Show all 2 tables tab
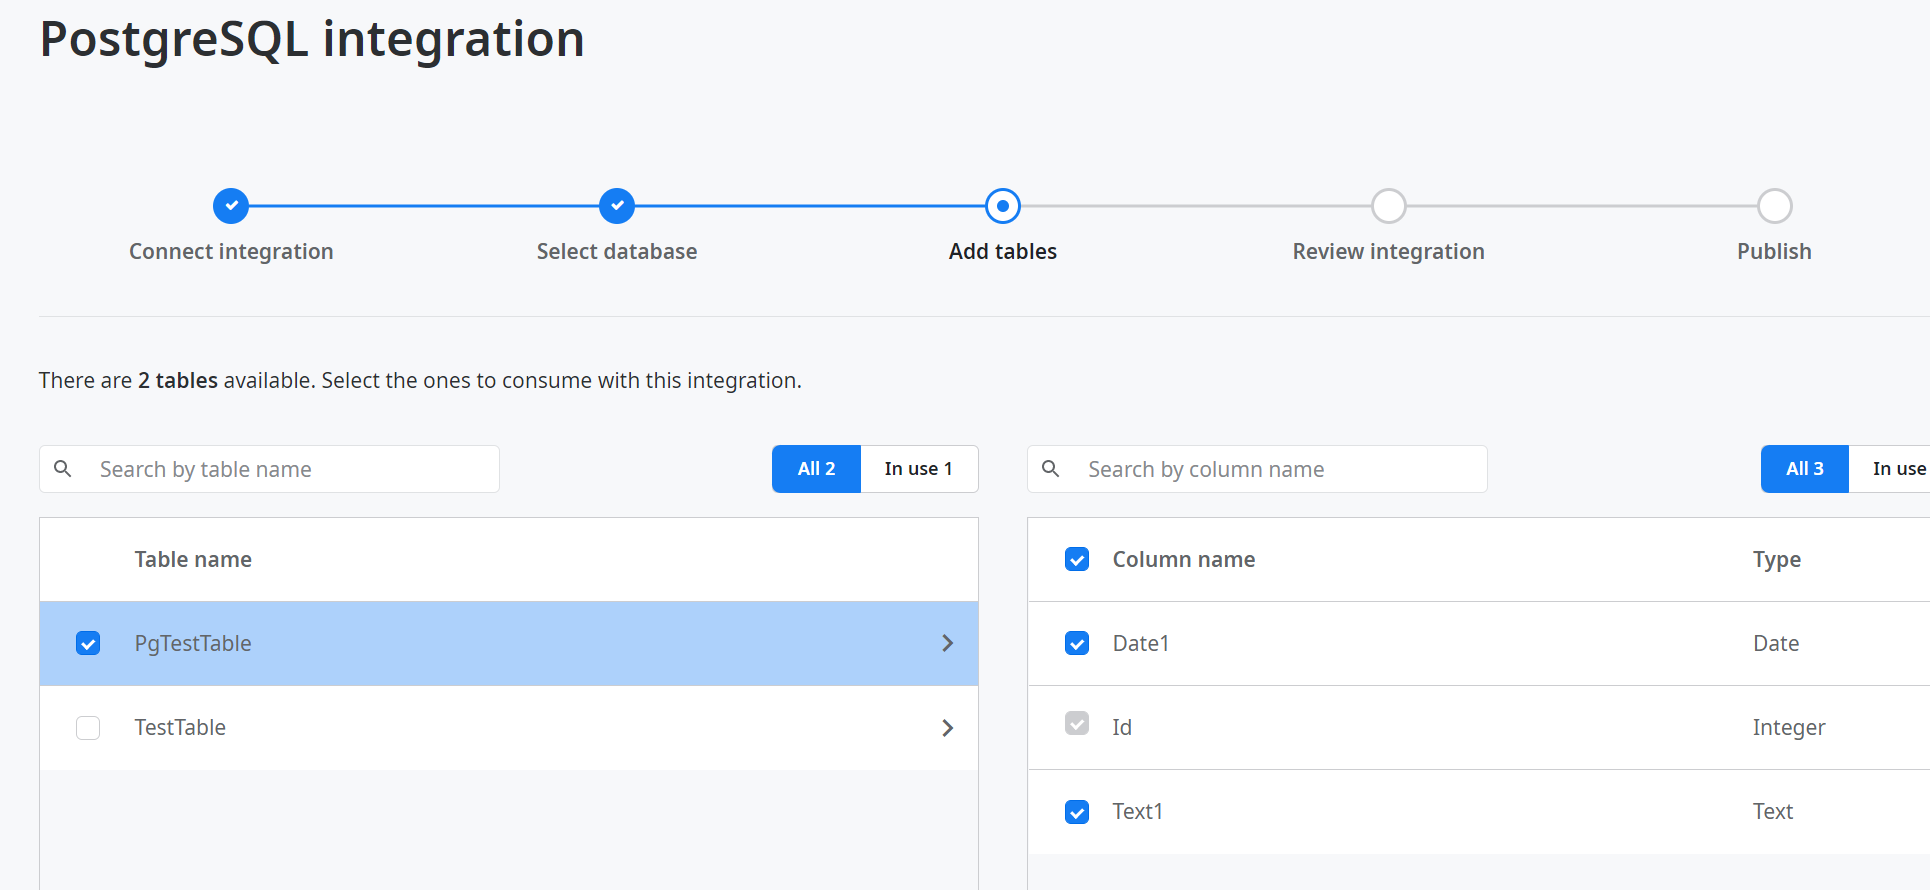Image resolution: width=1930 pixels, height=890 pixels. [x=816, y=469]
